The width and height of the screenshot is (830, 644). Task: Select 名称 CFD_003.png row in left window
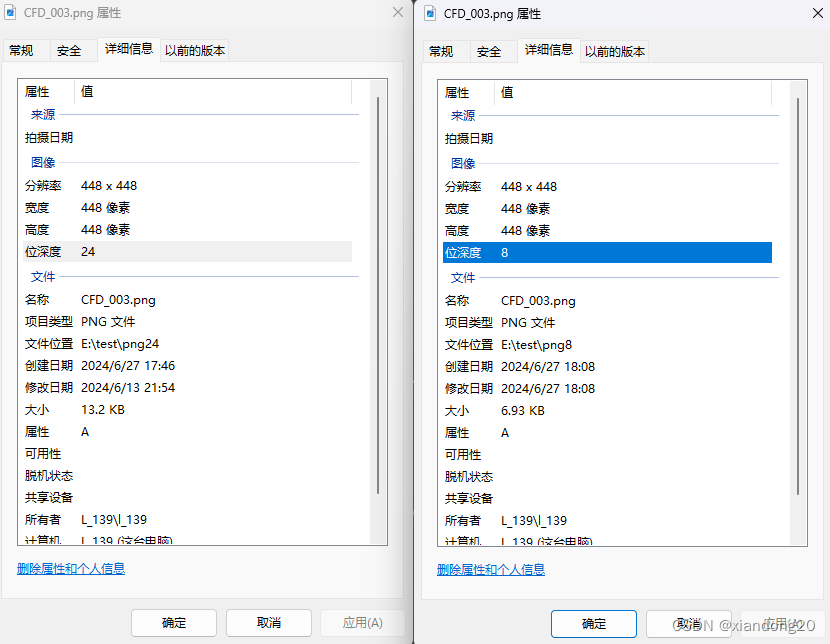[x=187, y=300]
